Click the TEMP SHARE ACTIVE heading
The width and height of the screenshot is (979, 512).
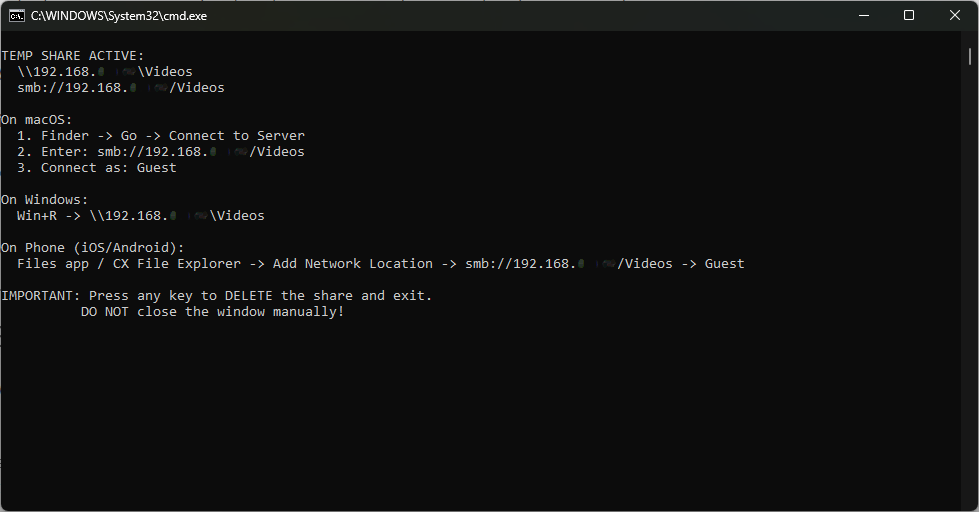point(73,56)
